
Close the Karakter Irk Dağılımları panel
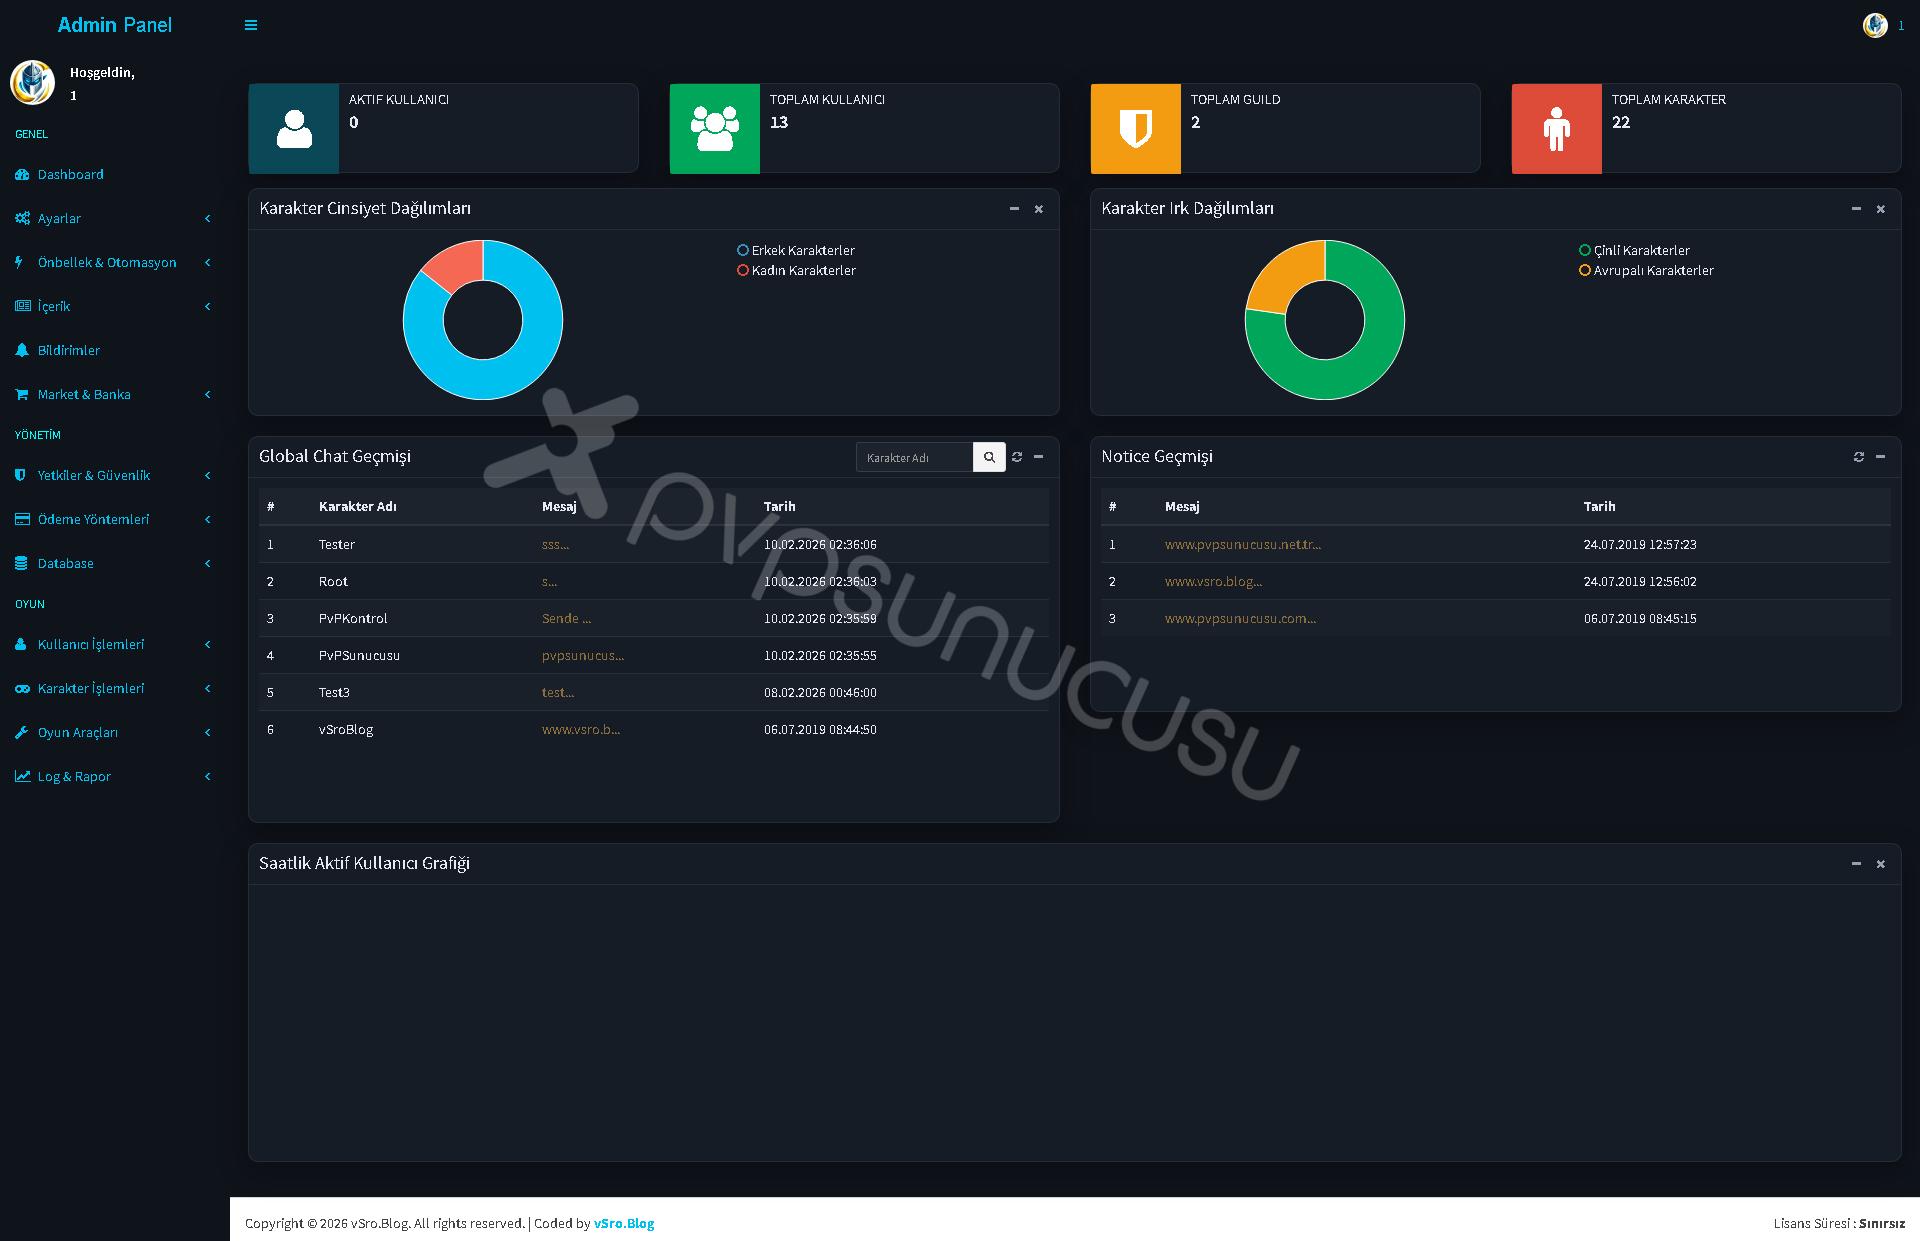tap(1881, 209)
